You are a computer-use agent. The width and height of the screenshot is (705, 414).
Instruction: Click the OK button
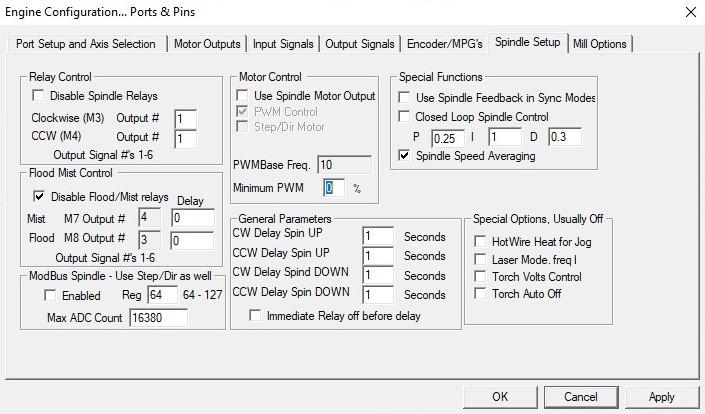tap(500, 397)
